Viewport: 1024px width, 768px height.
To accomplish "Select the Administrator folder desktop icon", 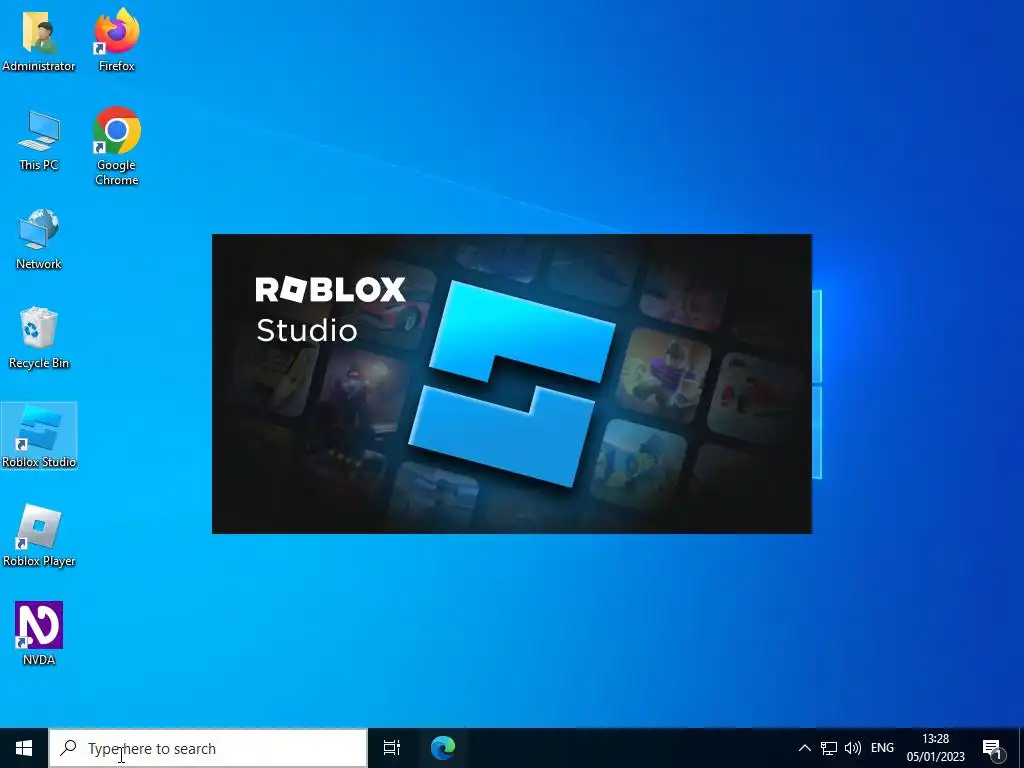I will point(39,40).
